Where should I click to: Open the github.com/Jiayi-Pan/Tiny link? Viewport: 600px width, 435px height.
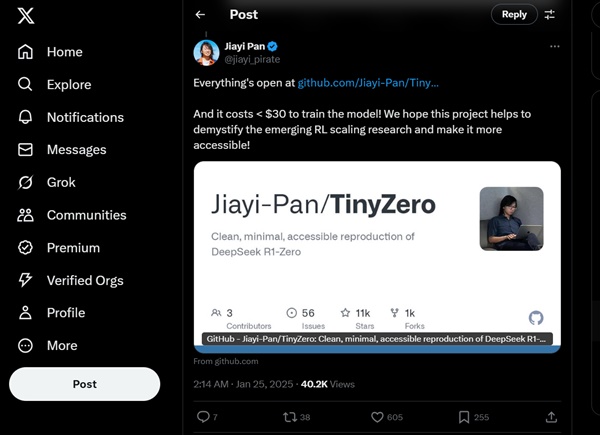point(368,83)
